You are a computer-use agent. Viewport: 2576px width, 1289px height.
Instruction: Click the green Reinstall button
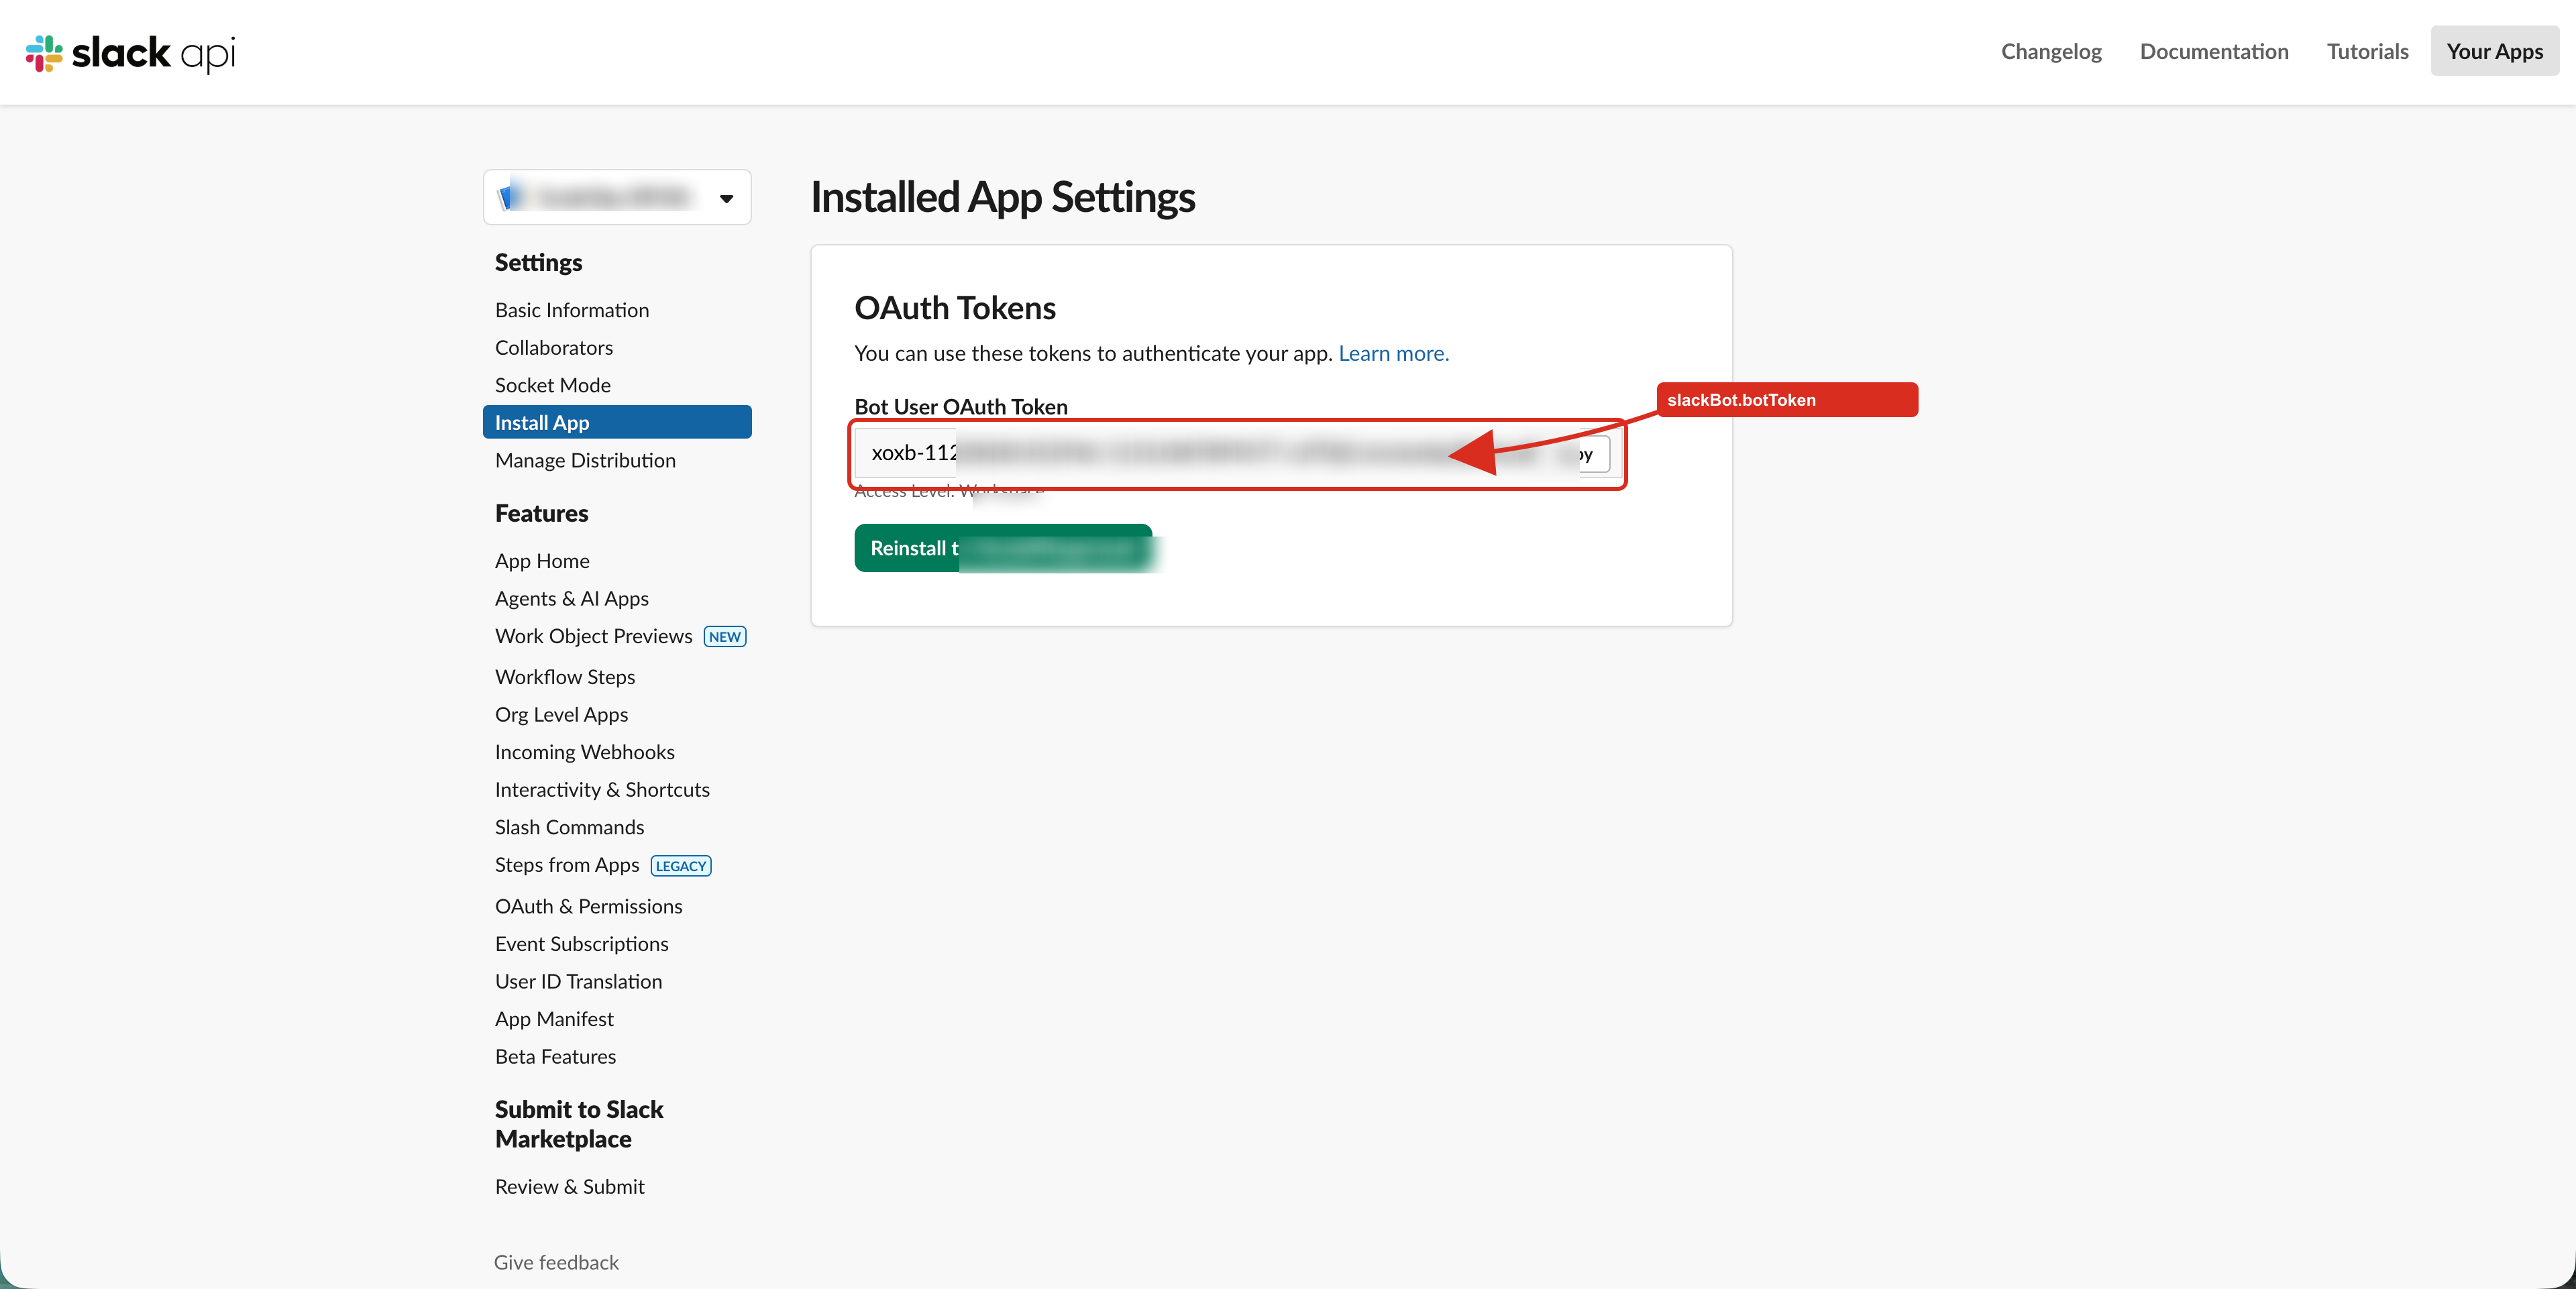1003,548
